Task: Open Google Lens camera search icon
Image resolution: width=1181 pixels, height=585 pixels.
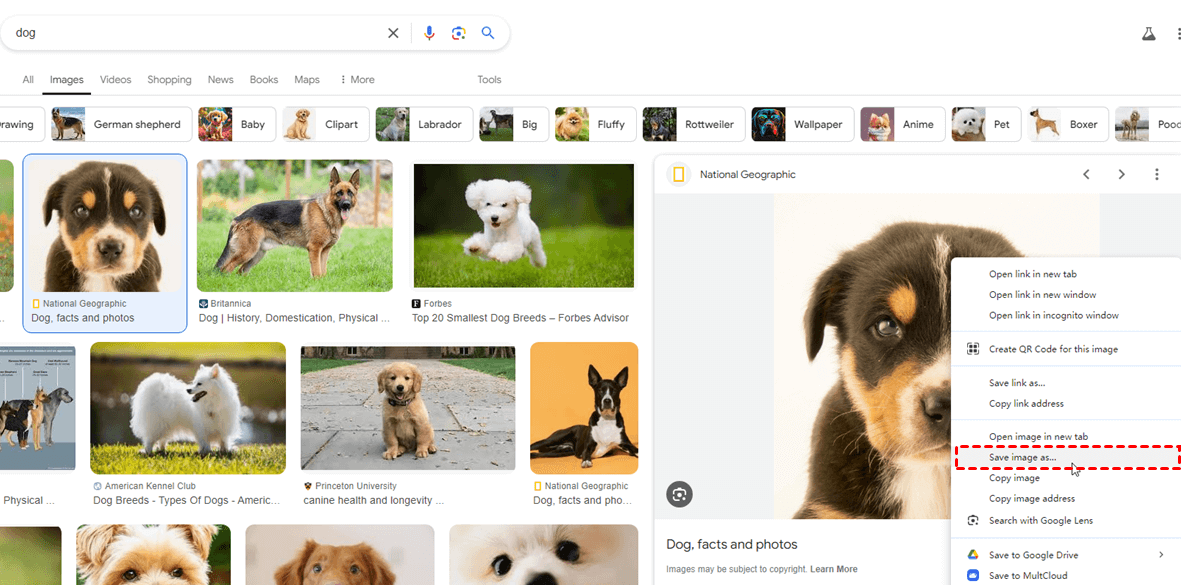Action: pyautogui.click(x=459, y=33)
